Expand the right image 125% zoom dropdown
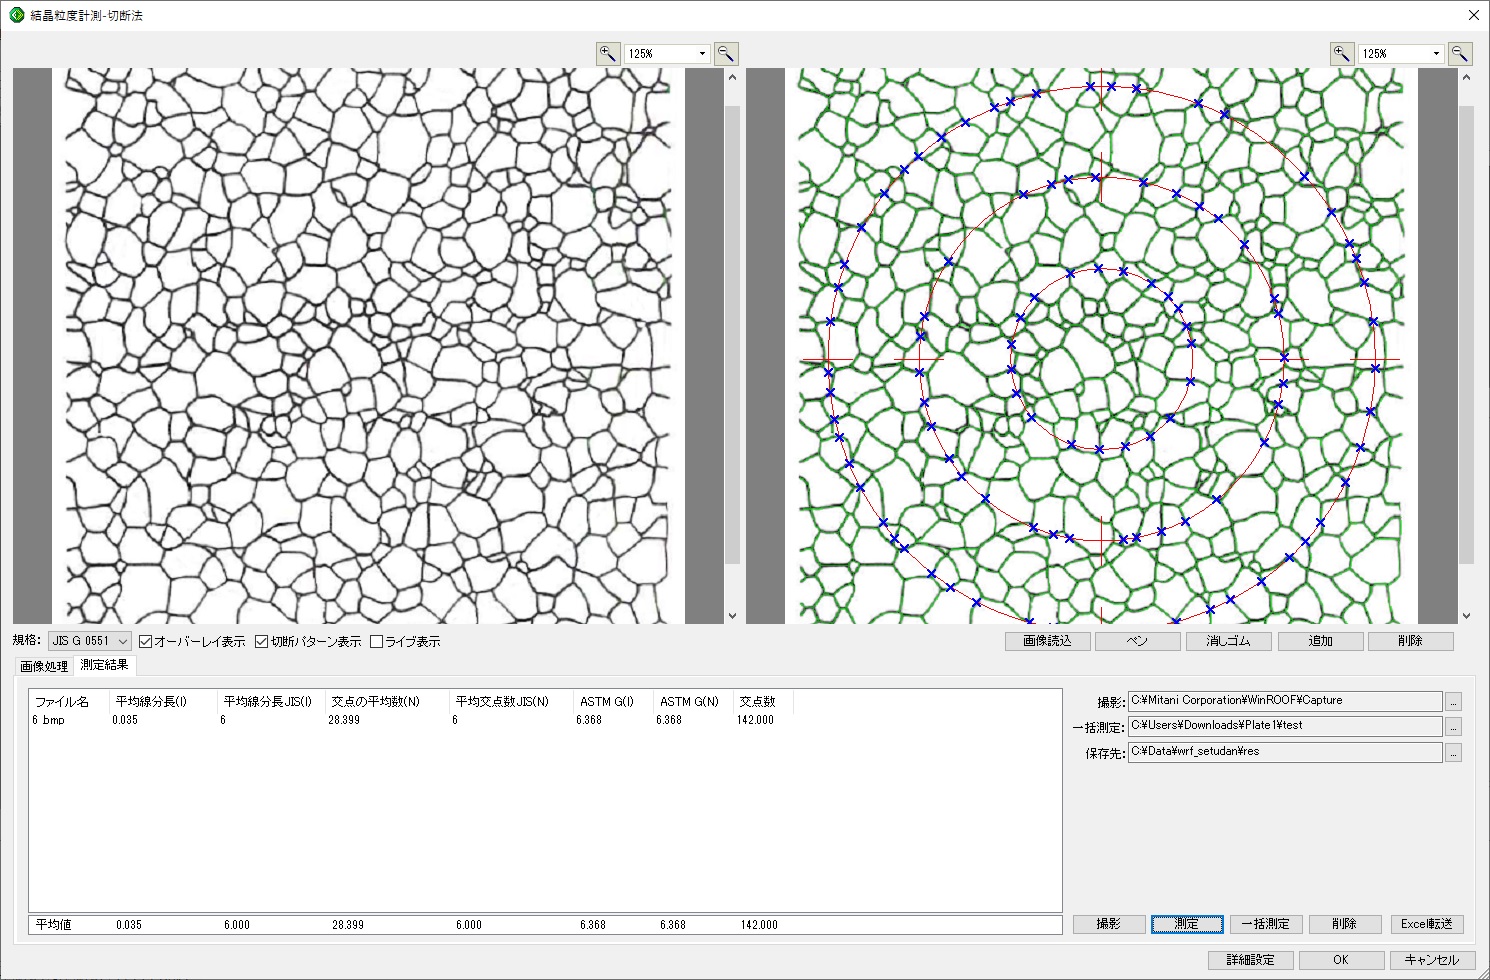1490x980 pixels. click(x=1436, y=54)
